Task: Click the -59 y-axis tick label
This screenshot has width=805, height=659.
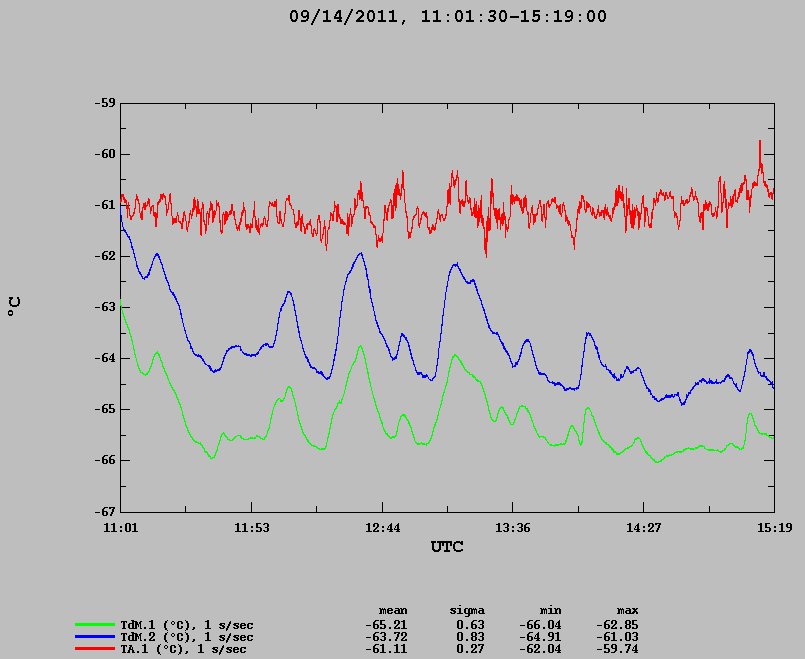Action: click(x=105, y=103)
